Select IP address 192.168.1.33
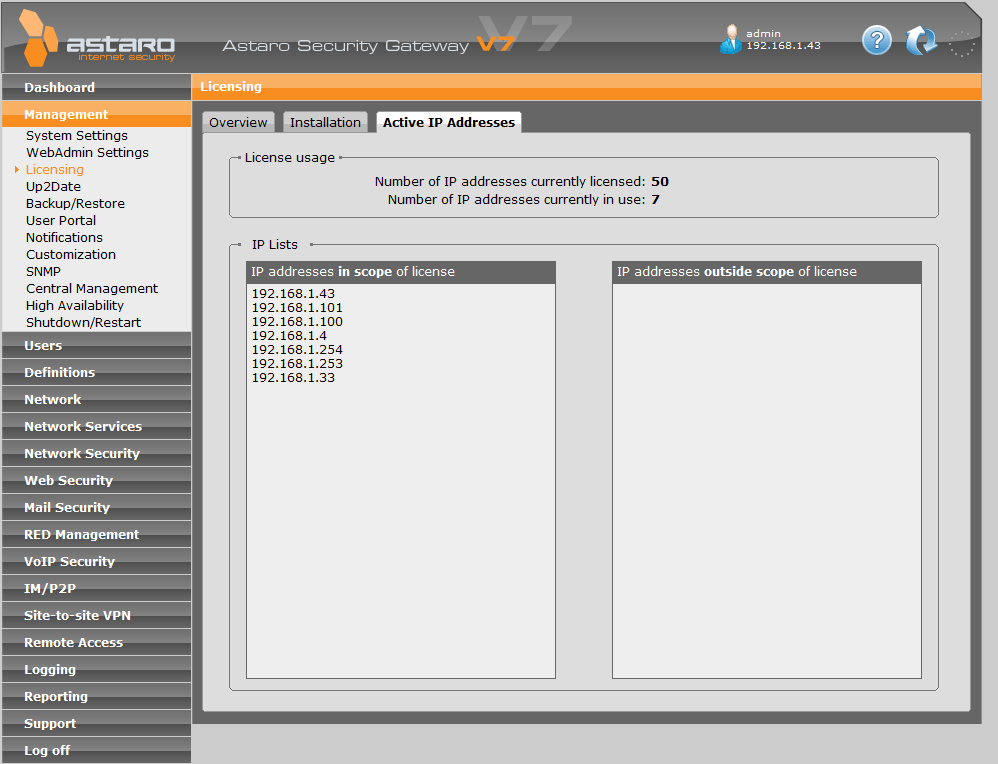The height and width of the screenshot is (764, 998). 293,378
